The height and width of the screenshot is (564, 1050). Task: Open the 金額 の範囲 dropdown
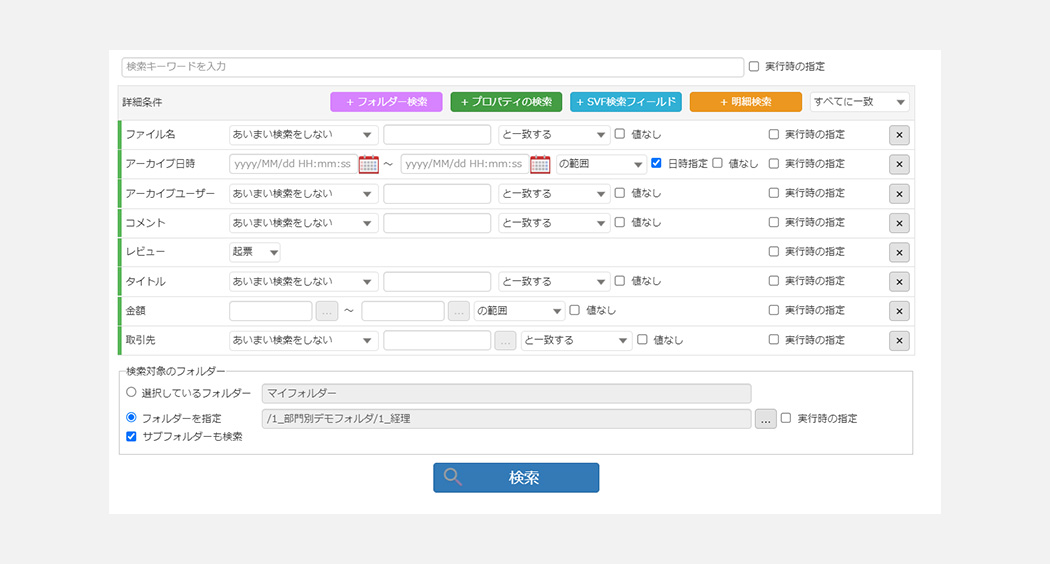pyautogui.click(x=519, y=311)
